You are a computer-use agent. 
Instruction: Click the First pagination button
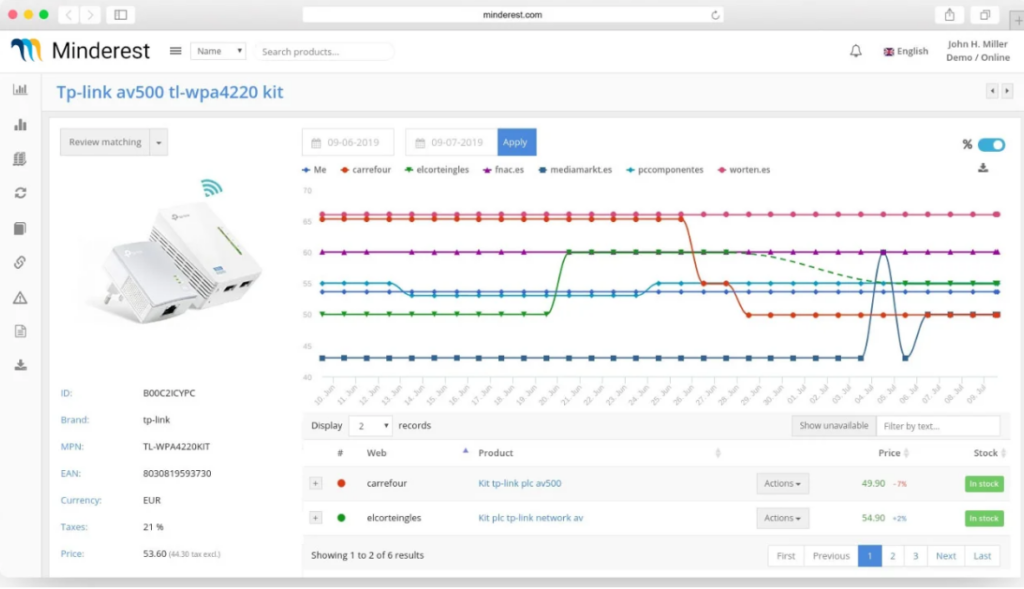(x=786, y=556)
